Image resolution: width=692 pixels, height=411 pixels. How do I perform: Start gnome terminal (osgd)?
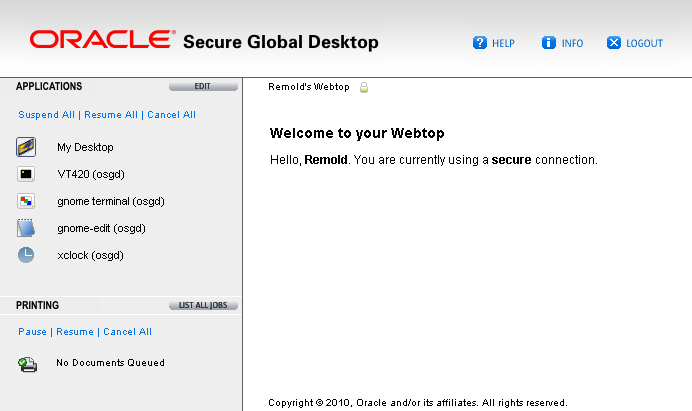111,201
